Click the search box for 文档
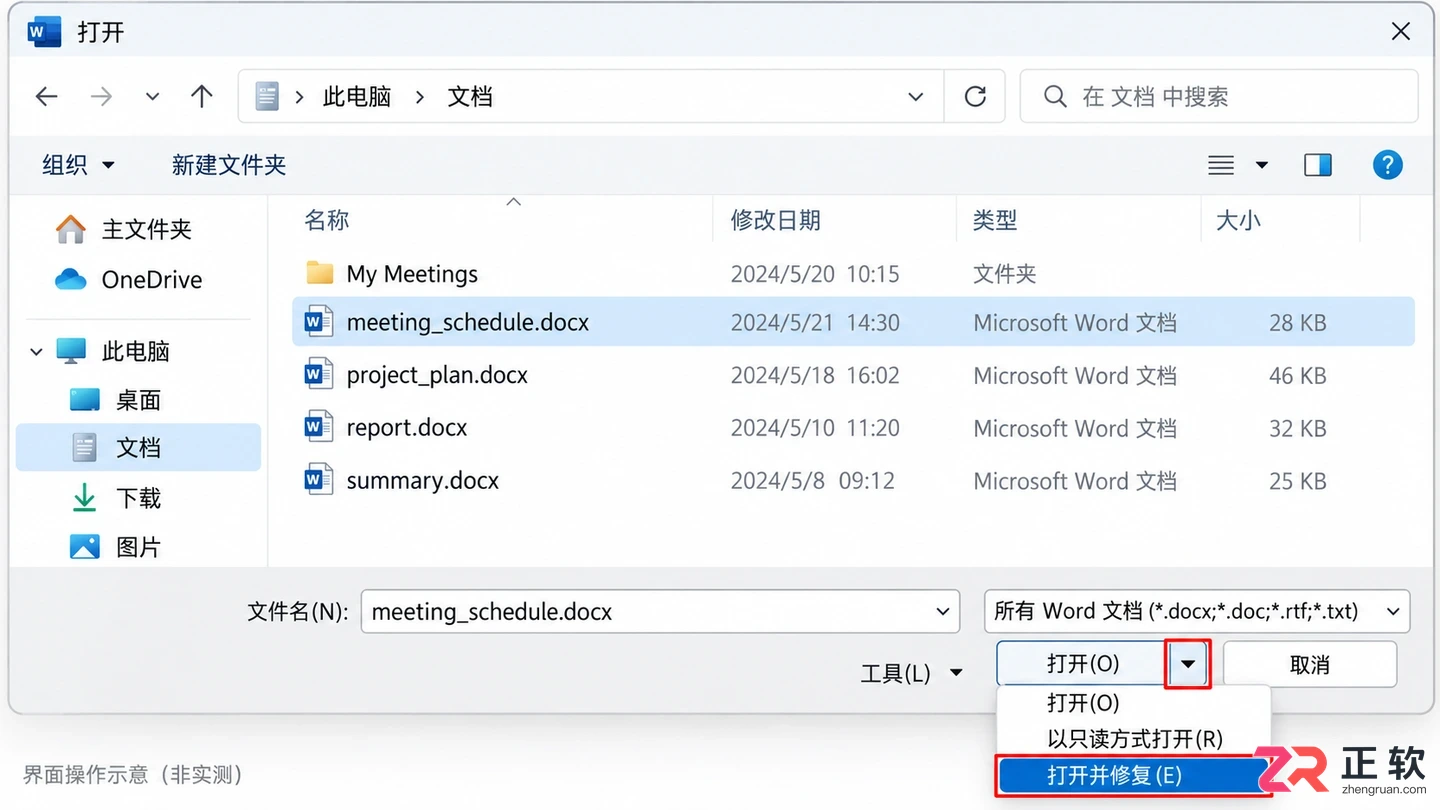The image size is (1440, 810). point(1219,96)
